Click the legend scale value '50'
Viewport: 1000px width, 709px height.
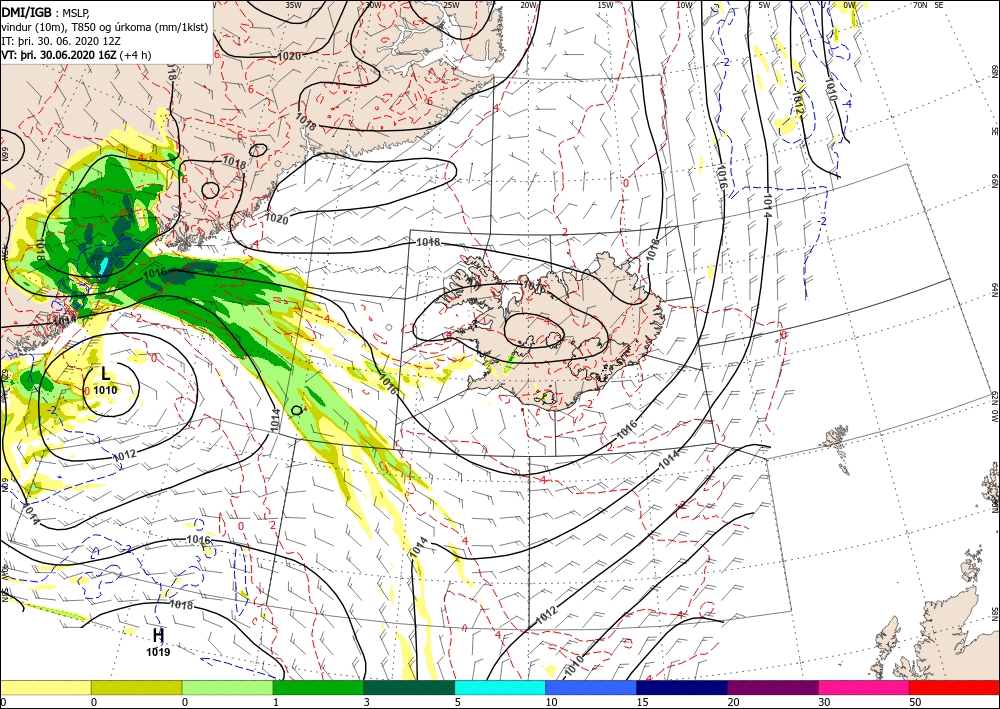[915, 702]
